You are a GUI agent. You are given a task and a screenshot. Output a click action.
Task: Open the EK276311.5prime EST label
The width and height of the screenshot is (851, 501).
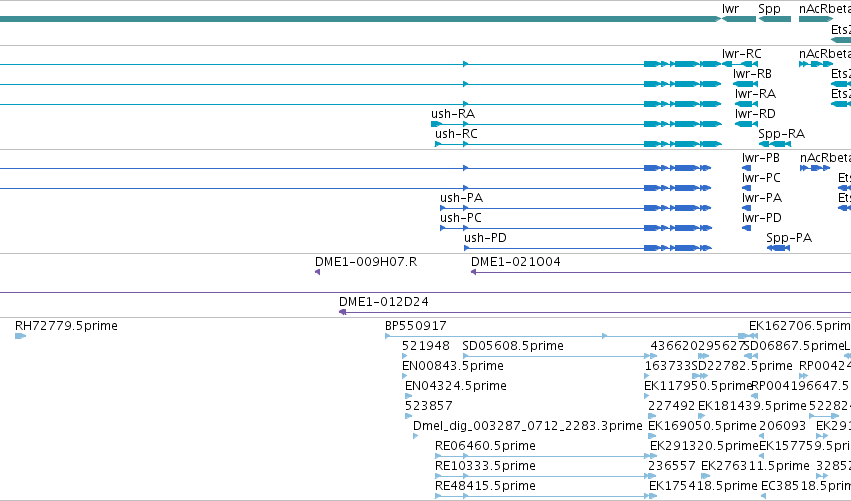pyautogui.click(x=755, y=466)
